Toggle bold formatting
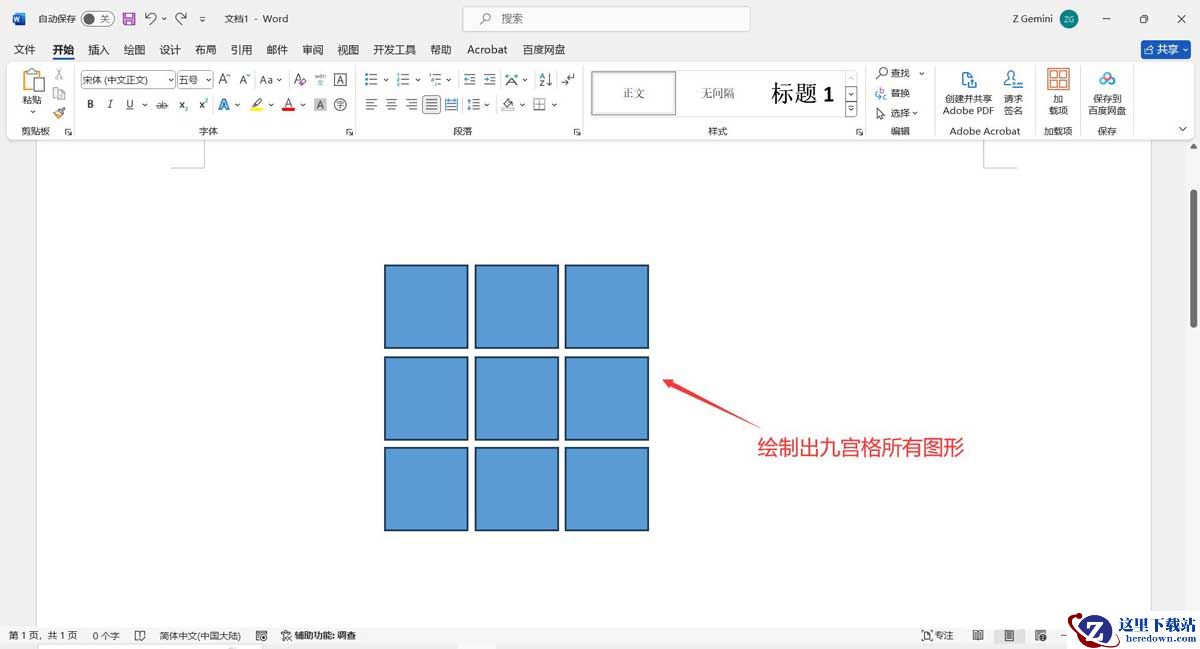This screenshot has width=1200, height=649. click(90, 104)
